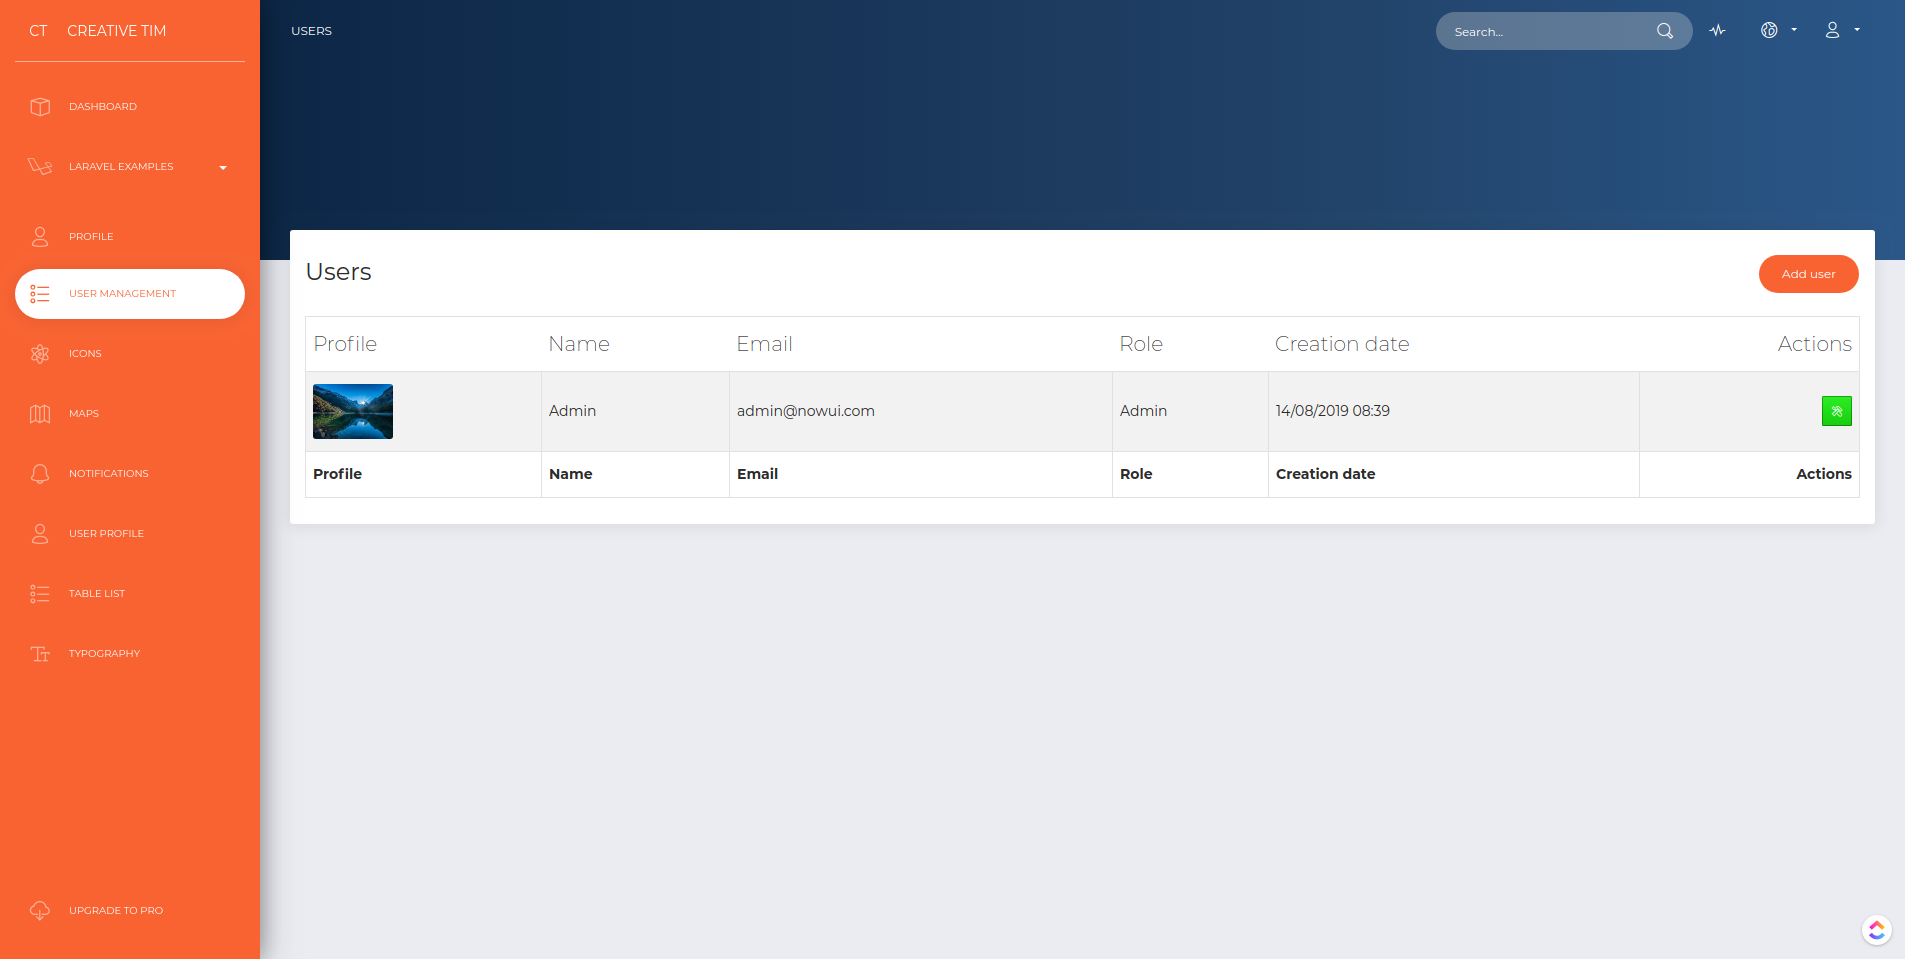The width and height of the screenshot is (1905, 959).
Task: Open the floating ClickUp widget icon
Action: click(1876, 930)
